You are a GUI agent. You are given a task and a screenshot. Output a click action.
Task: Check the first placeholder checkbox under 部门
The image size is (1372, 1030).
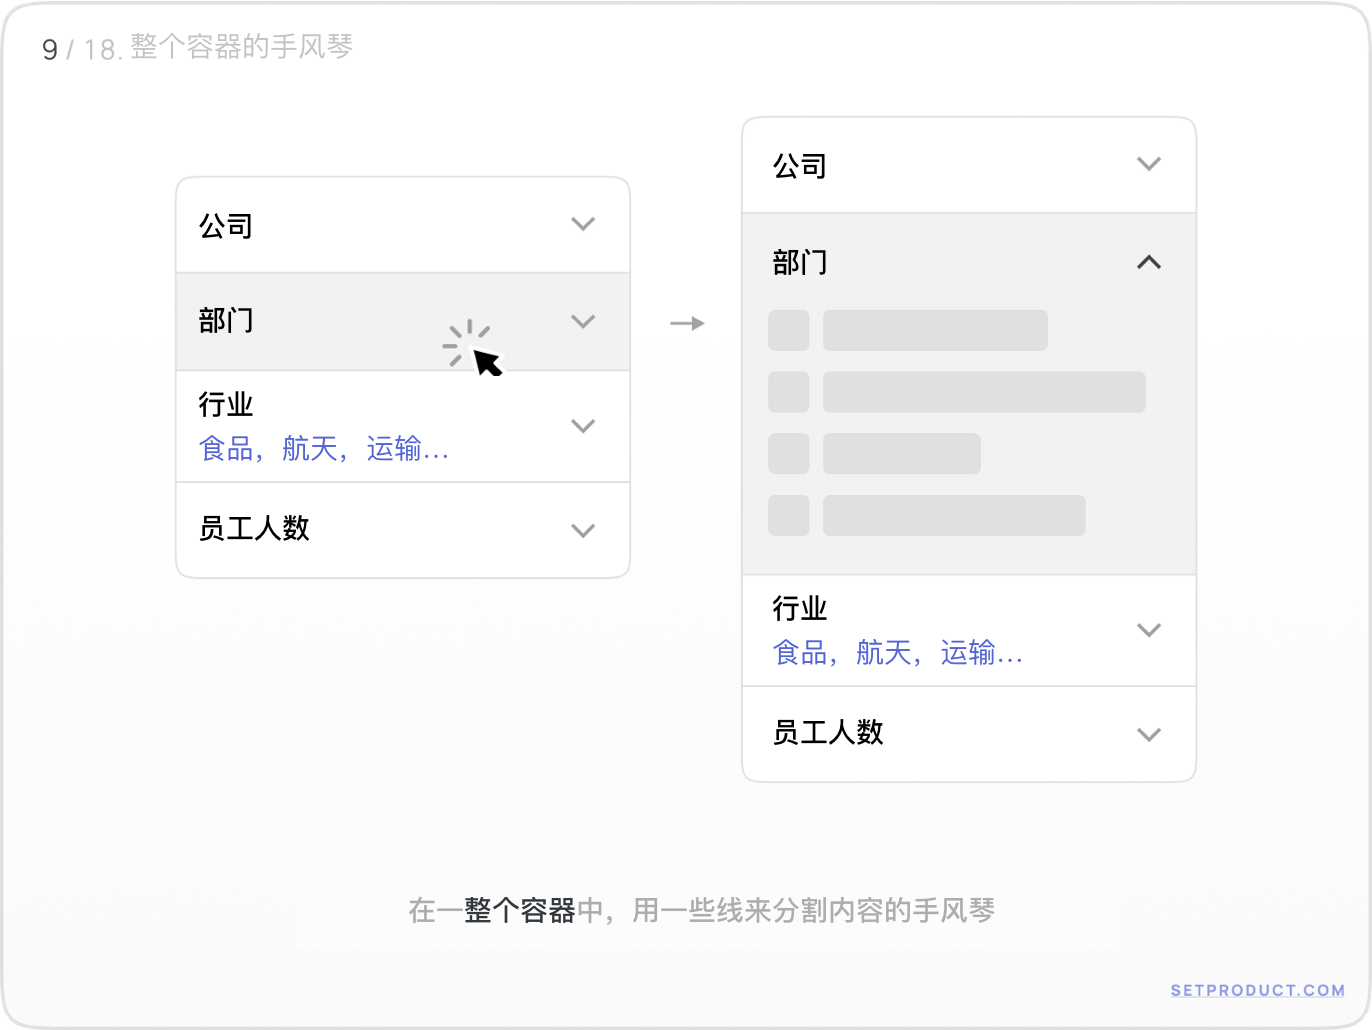tap(788, 331)
